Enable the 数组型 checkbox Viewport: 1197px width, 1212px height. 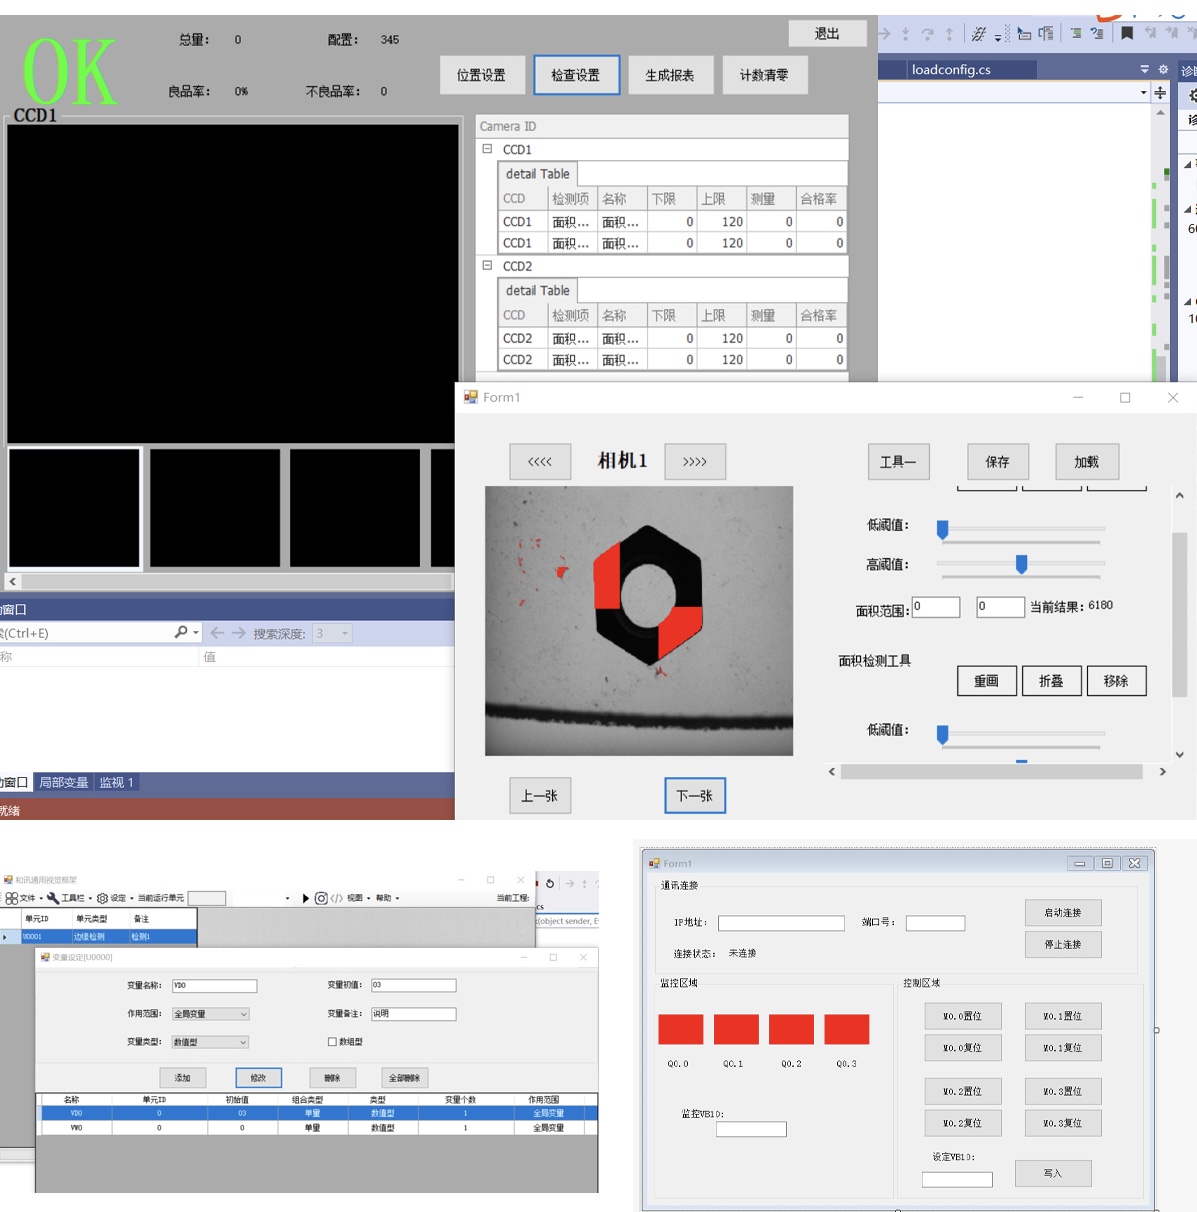(x=332, y=1042)
